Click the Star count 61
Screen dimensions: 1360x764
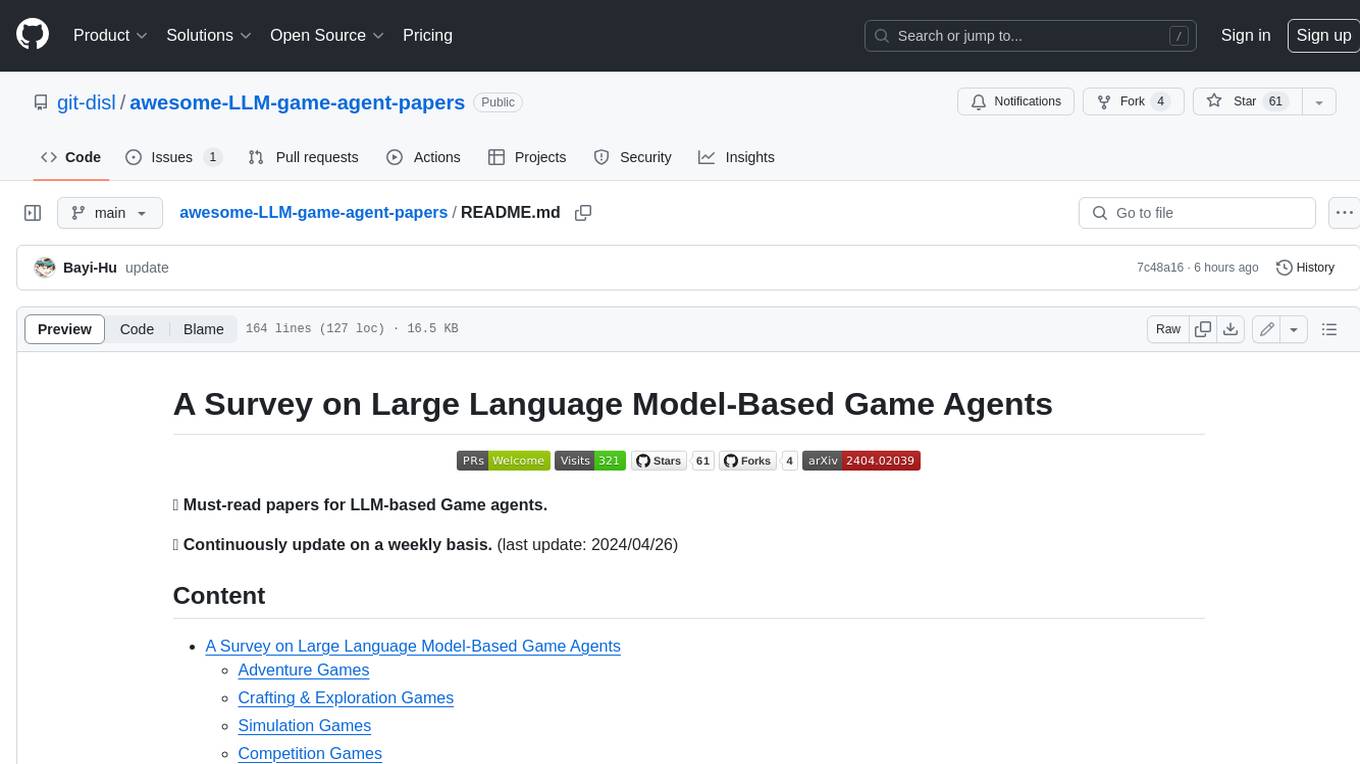1275,102
